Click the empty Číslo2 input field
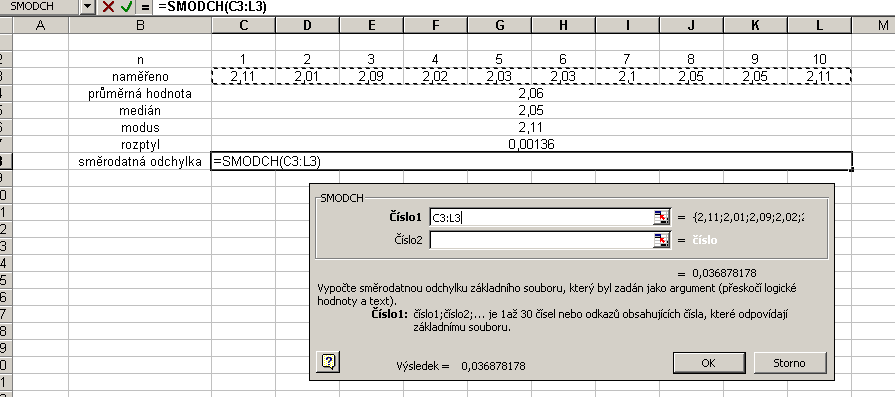This screenshot has width=895, height=397. point(542,240)
